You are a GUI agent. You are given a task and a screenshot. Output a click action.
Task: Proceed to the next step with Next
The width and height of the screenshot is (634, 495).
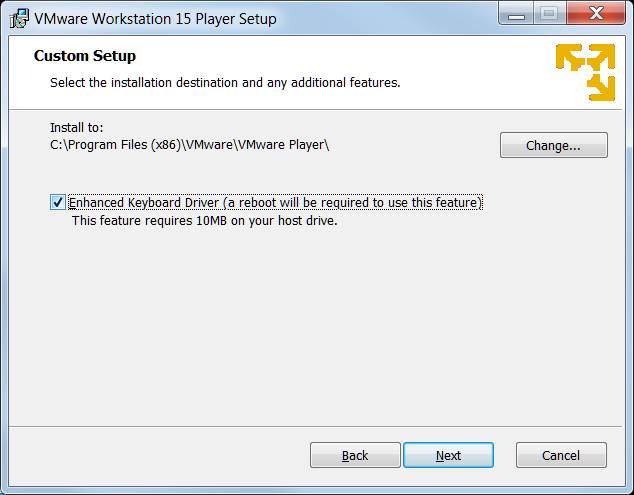coord(448,455)
